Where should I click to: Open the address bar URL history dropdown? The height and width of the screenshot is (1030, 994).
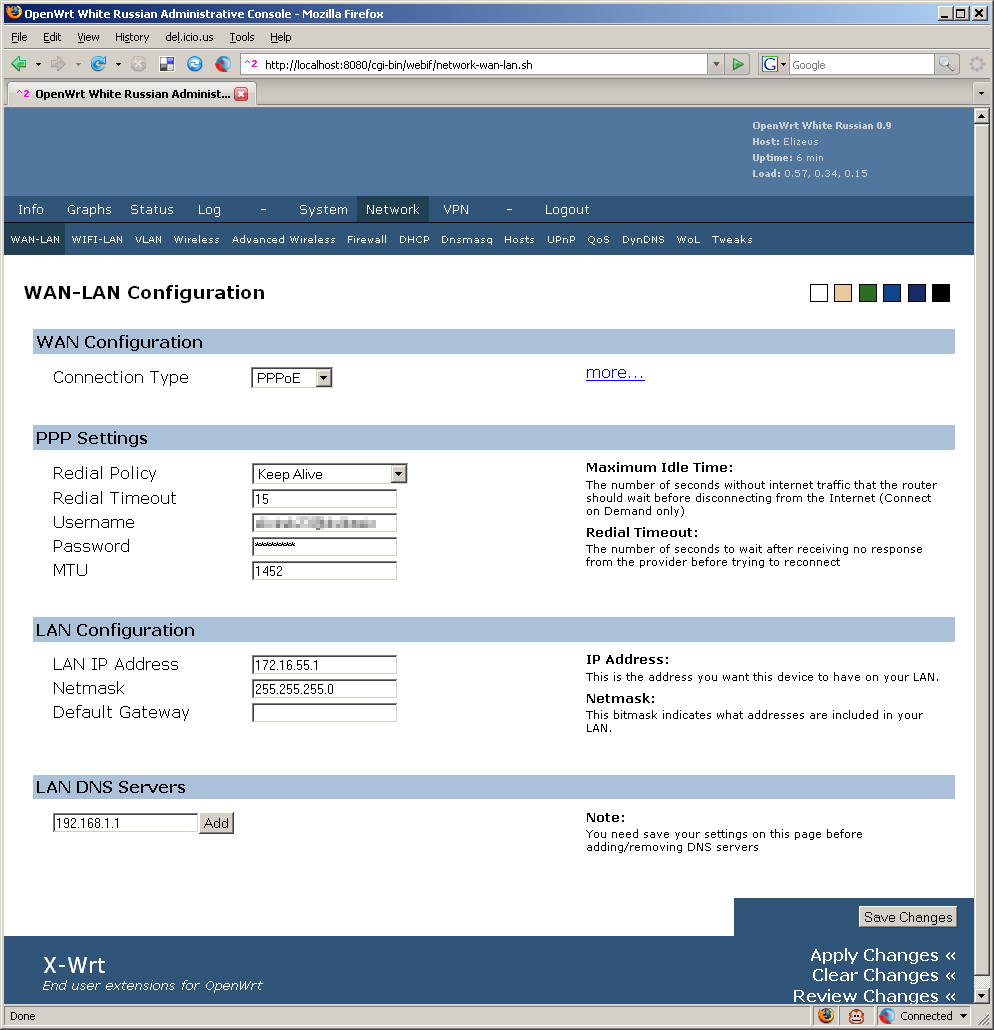coord(716,64)
